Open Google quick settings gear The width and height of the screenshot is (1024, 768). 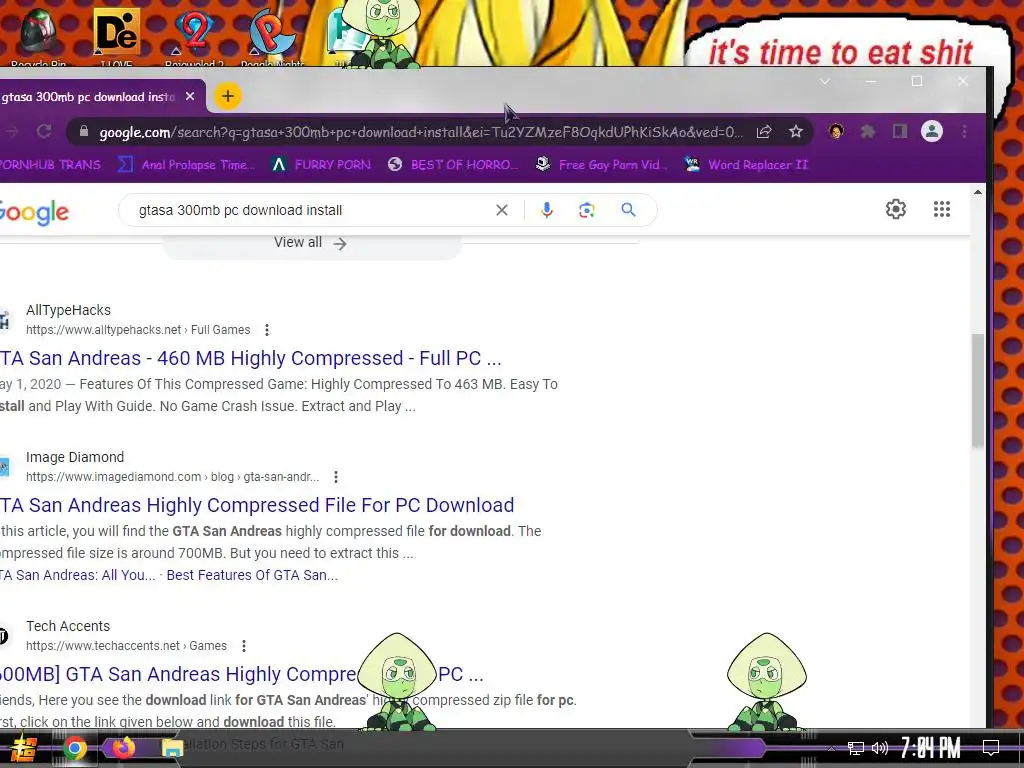pos(896,209)
